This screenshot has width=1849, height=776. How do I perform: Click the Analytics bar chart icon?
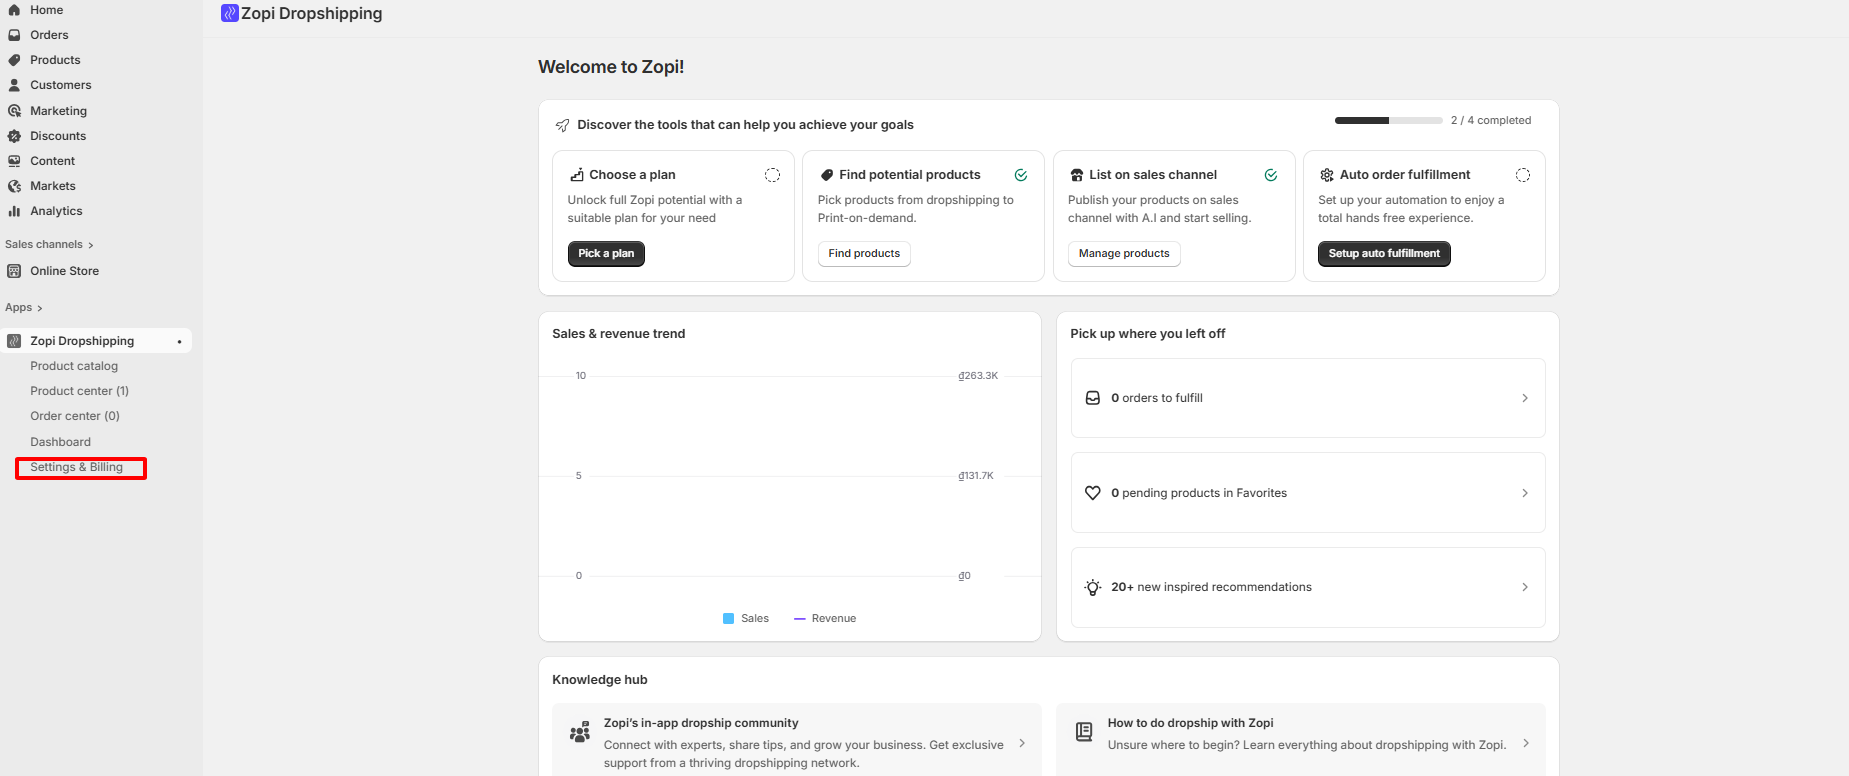coord(14,211)
